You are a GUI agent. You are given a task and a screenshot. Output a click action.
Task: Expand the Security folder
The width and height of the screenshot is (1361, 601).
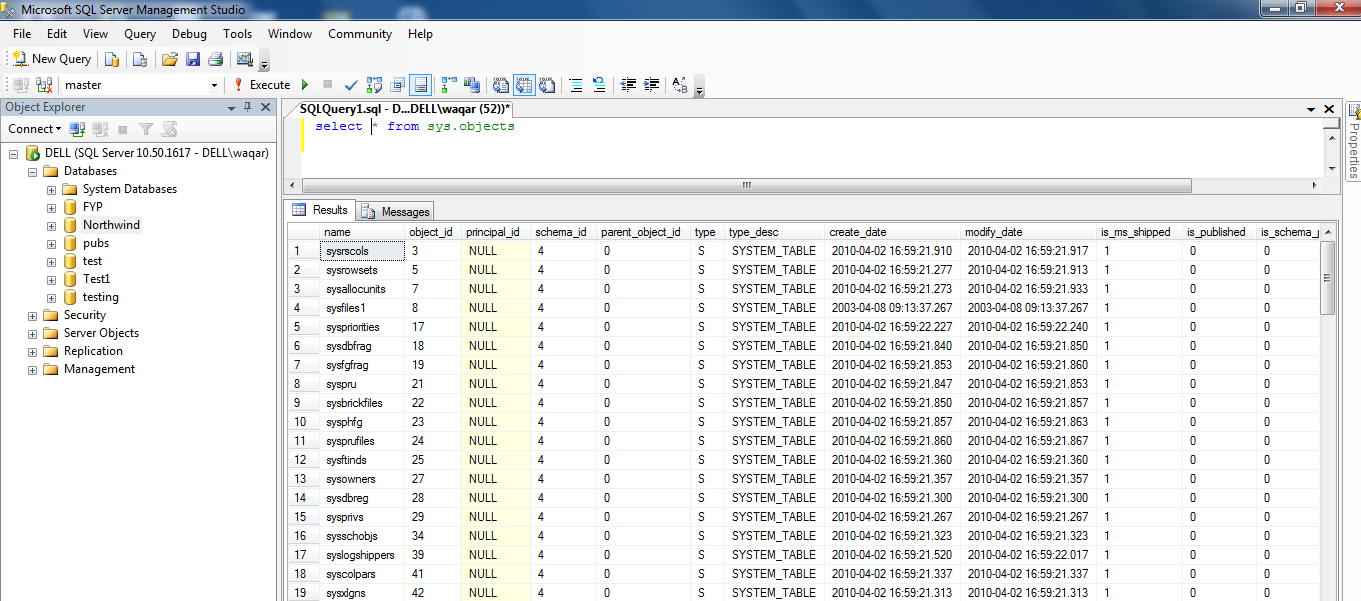33,314
